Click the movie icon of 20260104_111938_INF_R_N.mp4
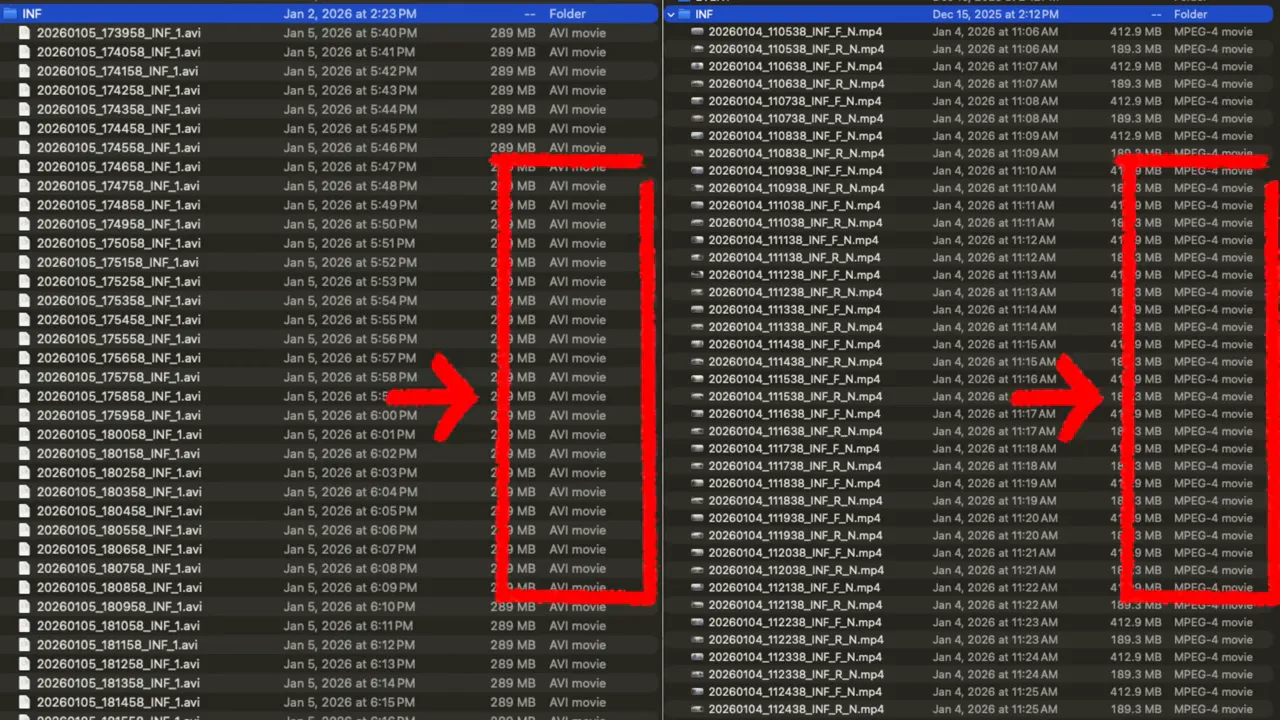The image size is (1280, 720). tap(697, 535)
